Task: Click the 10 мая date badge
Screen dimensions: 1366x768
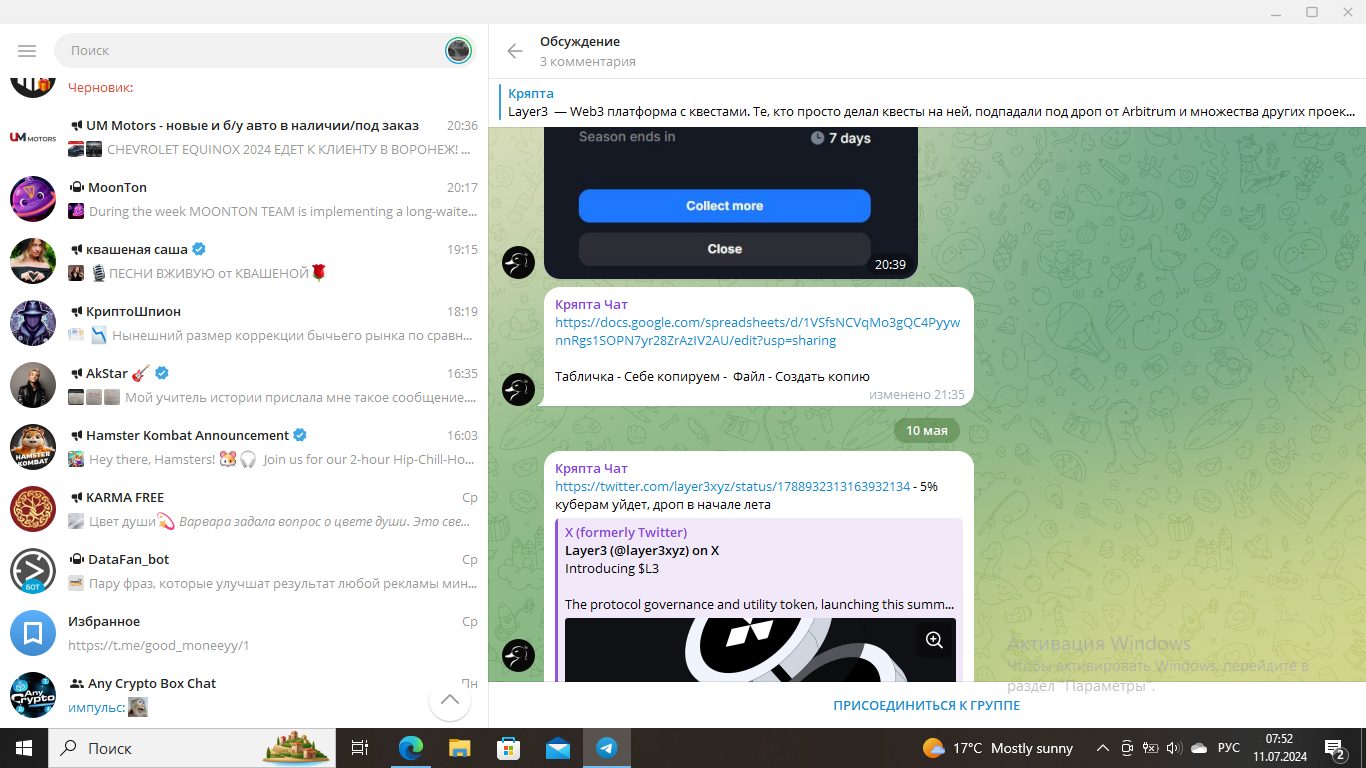Action: [x=926, y=431]
